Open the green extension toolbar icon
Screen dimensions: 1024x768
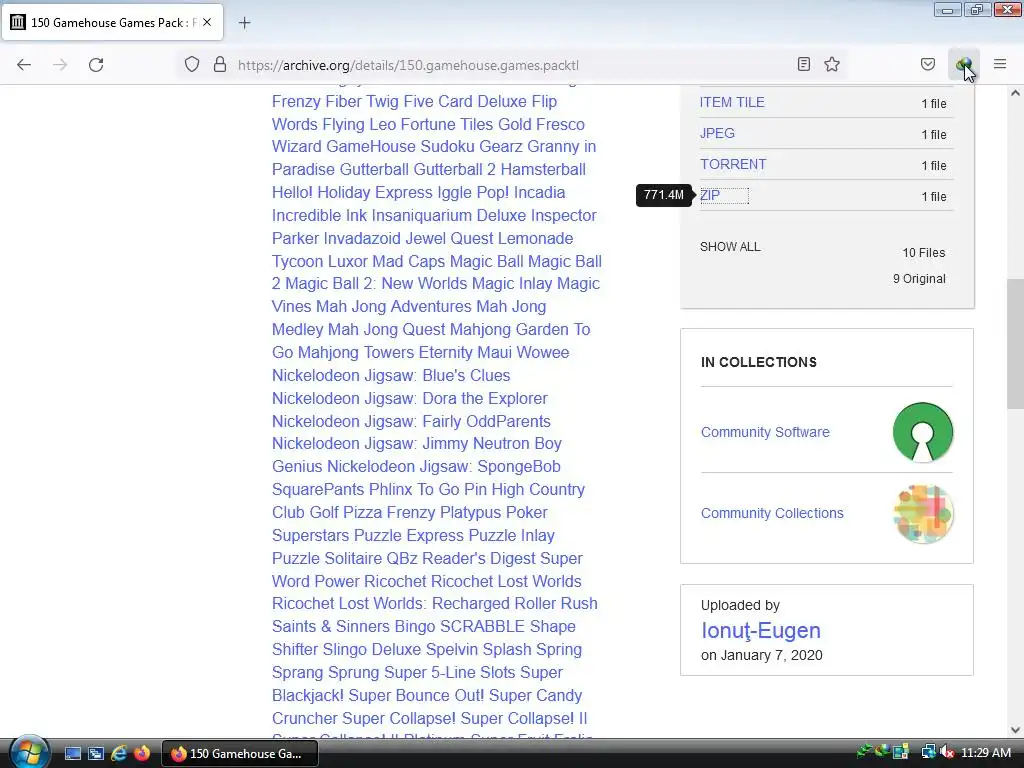[x=964, y=64]
